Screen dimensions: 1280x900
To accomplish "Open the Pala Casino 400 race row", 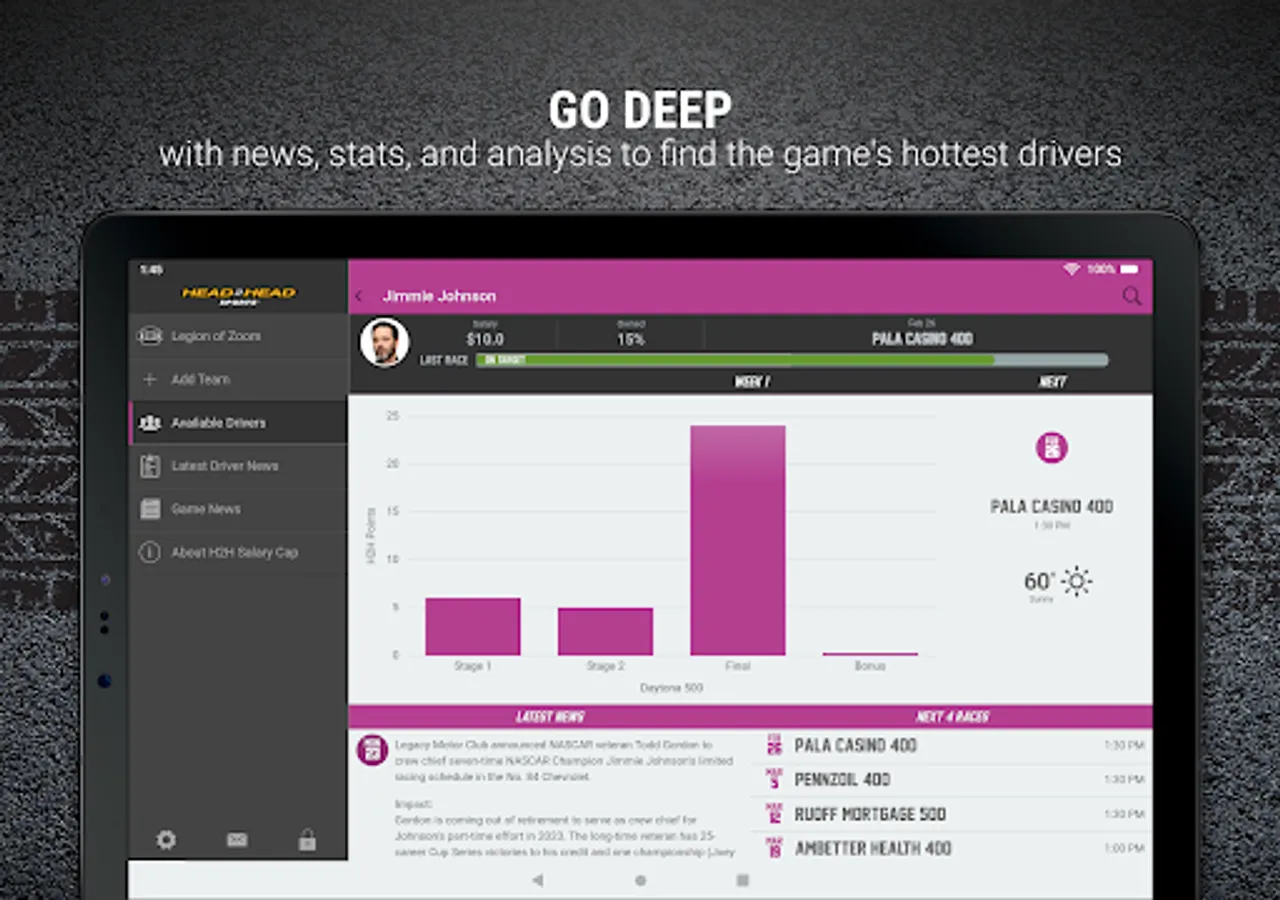I will pos(952,745).
